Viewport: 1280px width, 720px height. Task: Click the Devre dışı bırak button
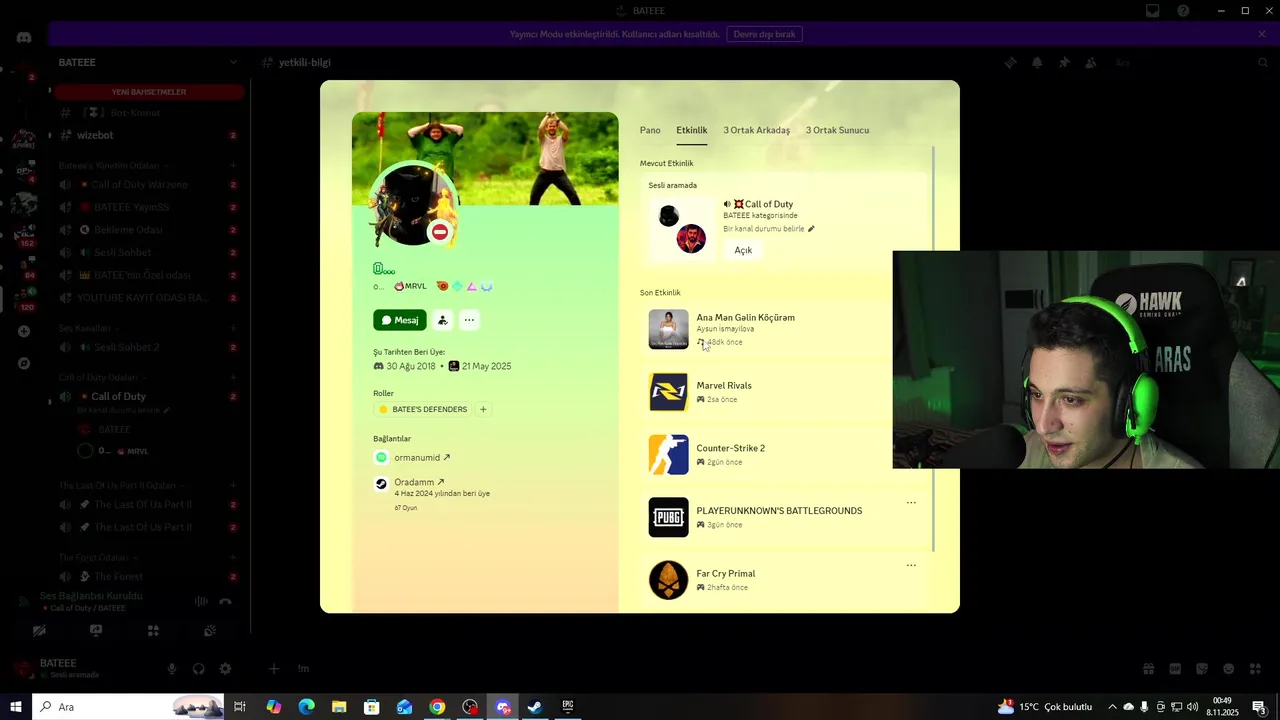tap(764, 34)
